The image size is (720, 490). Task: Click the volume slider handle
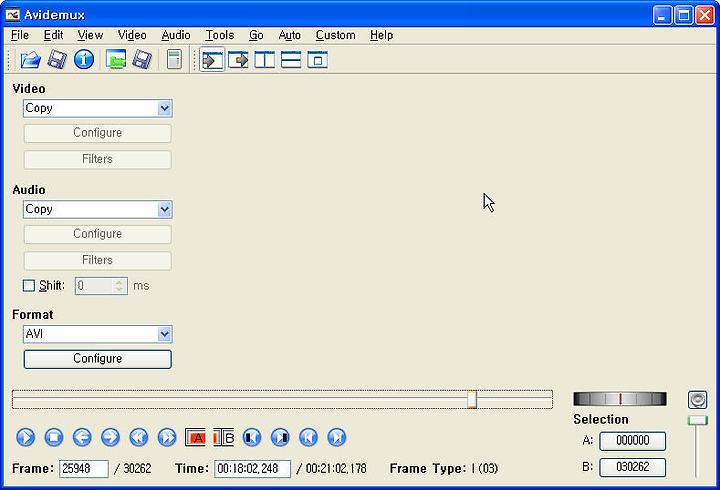click(698, 420)
